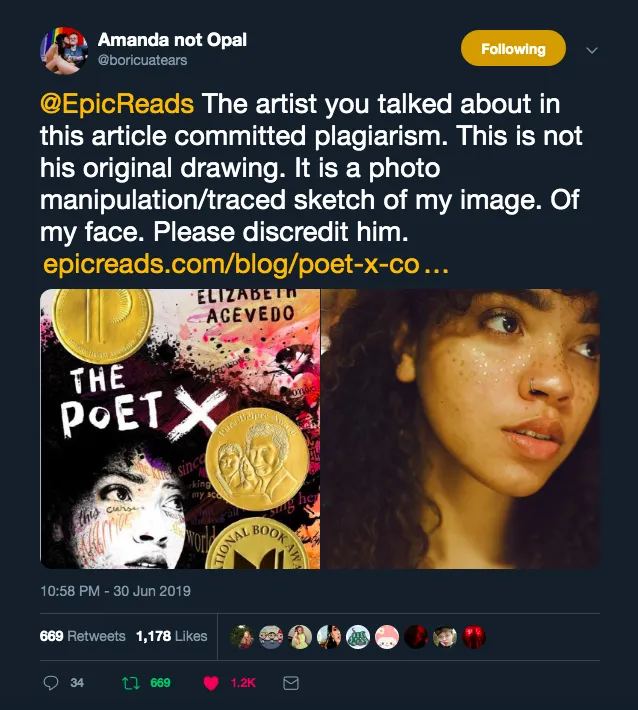Image resolution: width=638 pixels, height=710 pixels.
Task: Click the second liker avatar
Action: (270, 636)
